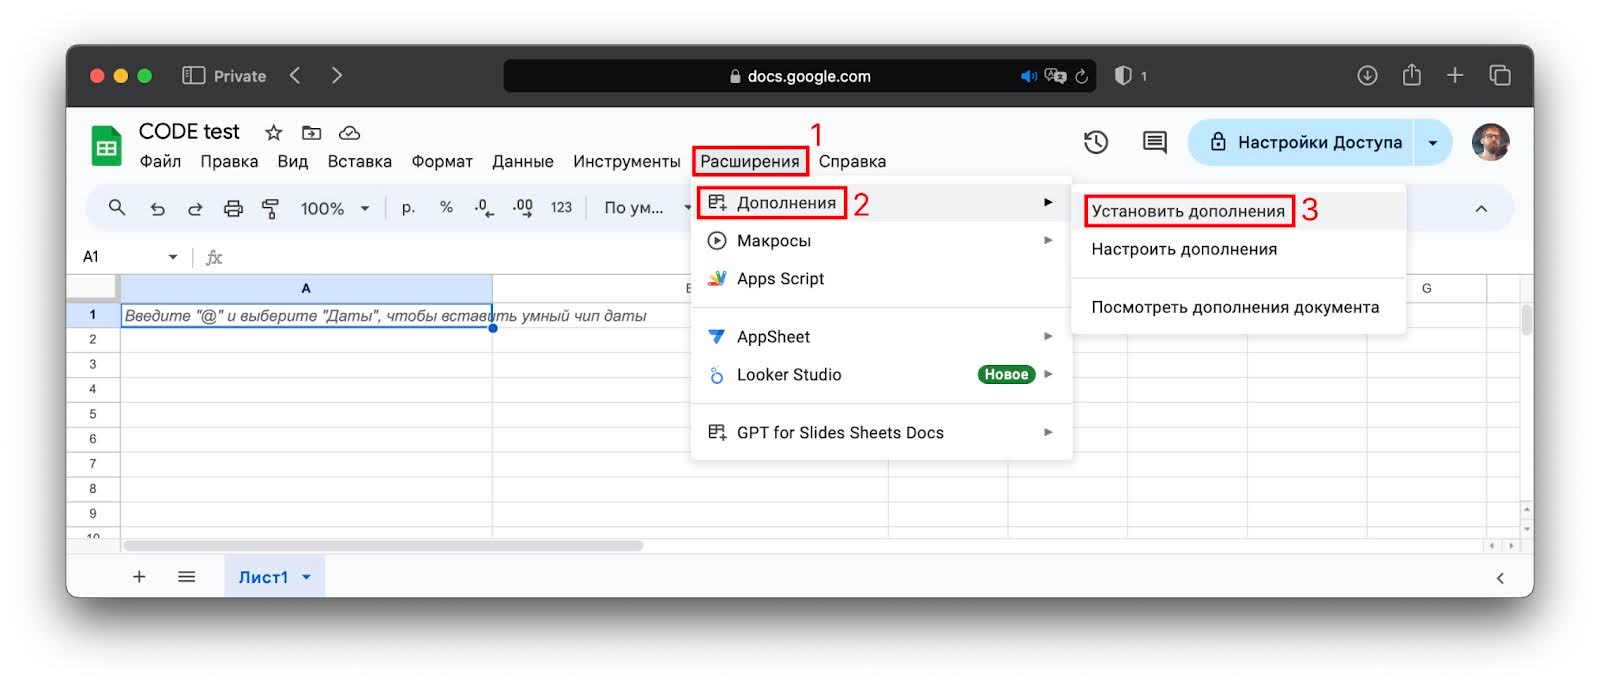Click Safari share icon
The width and height of the screenshot is (1600, 685).
tap(1411, 75)
